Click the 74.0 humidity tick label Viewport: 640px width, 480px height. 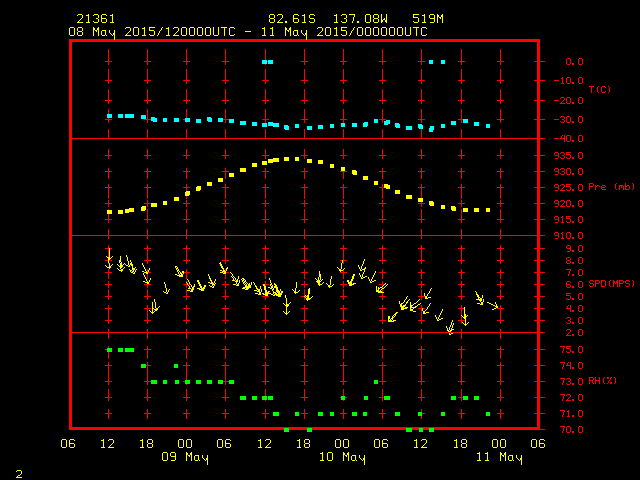click(571, 366)
